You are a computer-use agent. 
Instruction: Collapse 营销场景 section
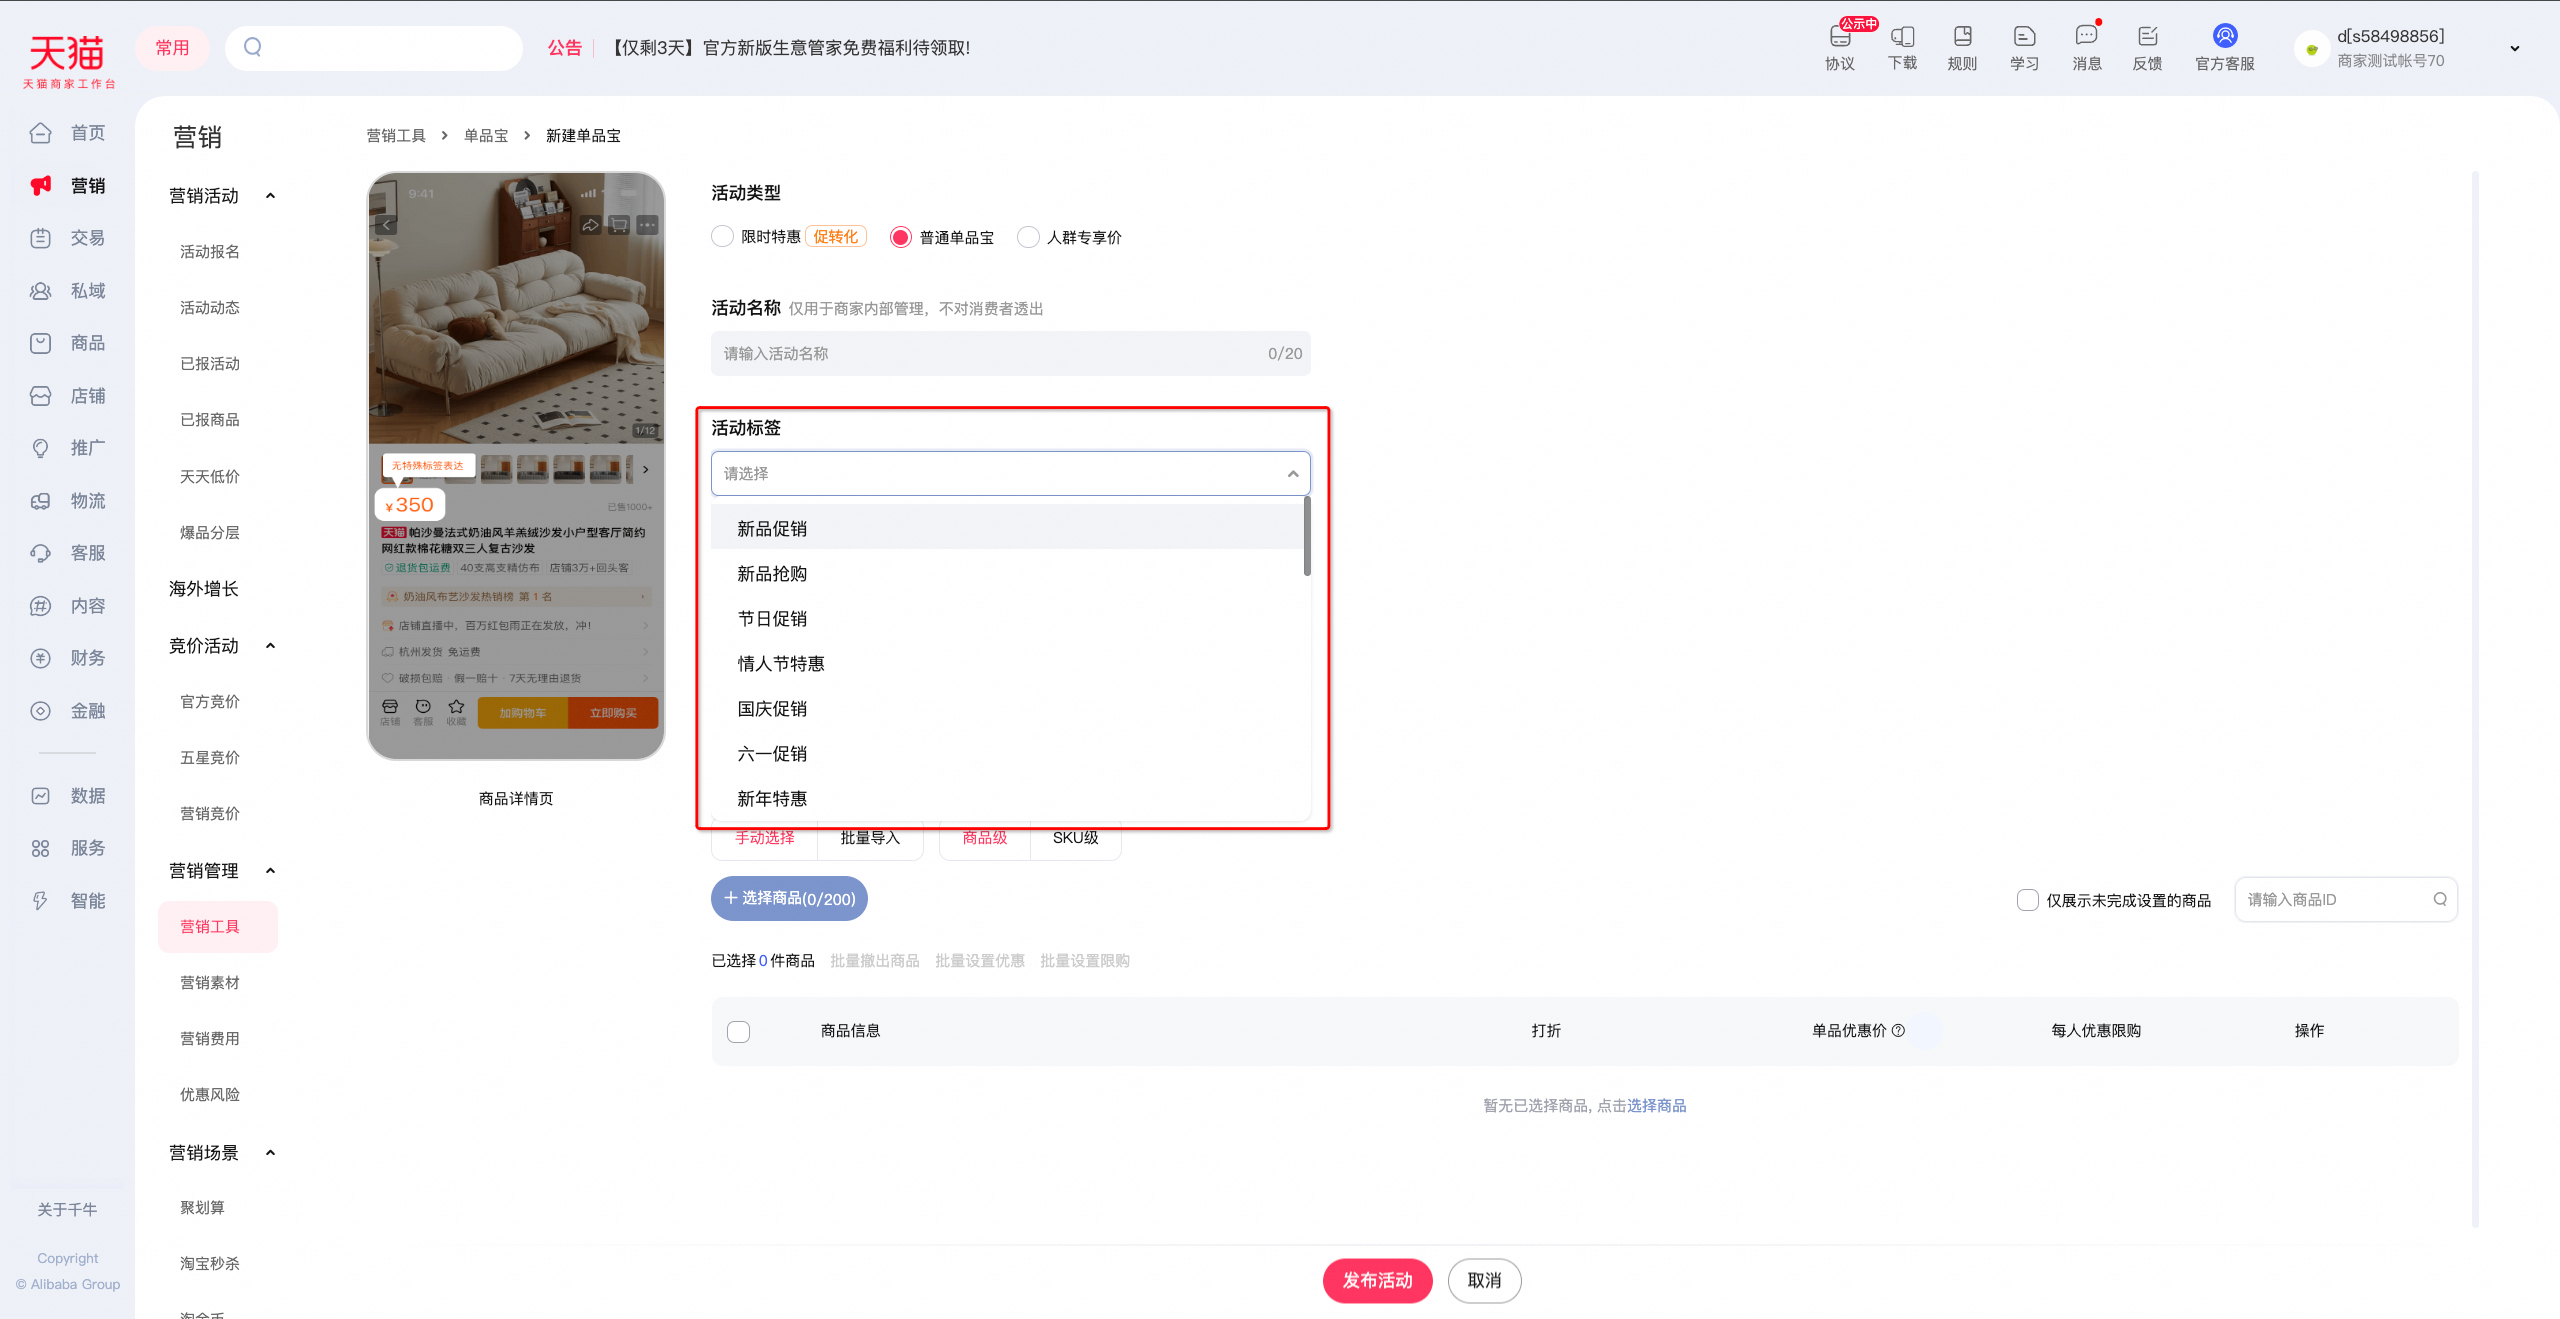[x=270, y=1153]
